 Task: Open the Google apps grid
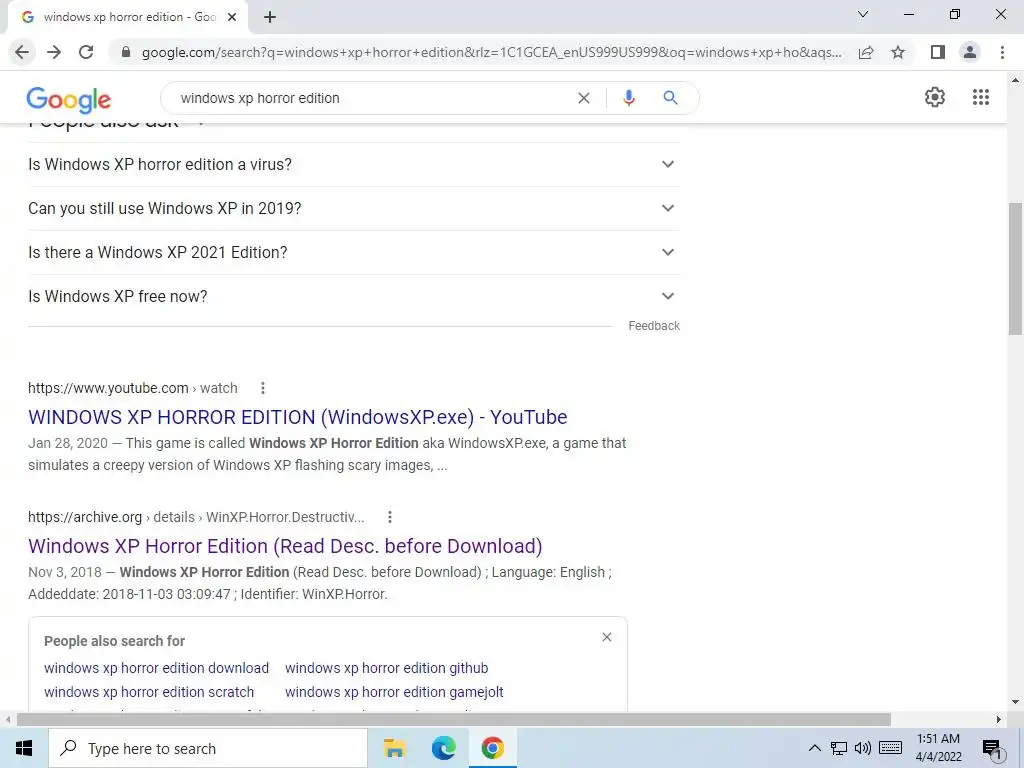pyautogui.click(x=981, y=97)
